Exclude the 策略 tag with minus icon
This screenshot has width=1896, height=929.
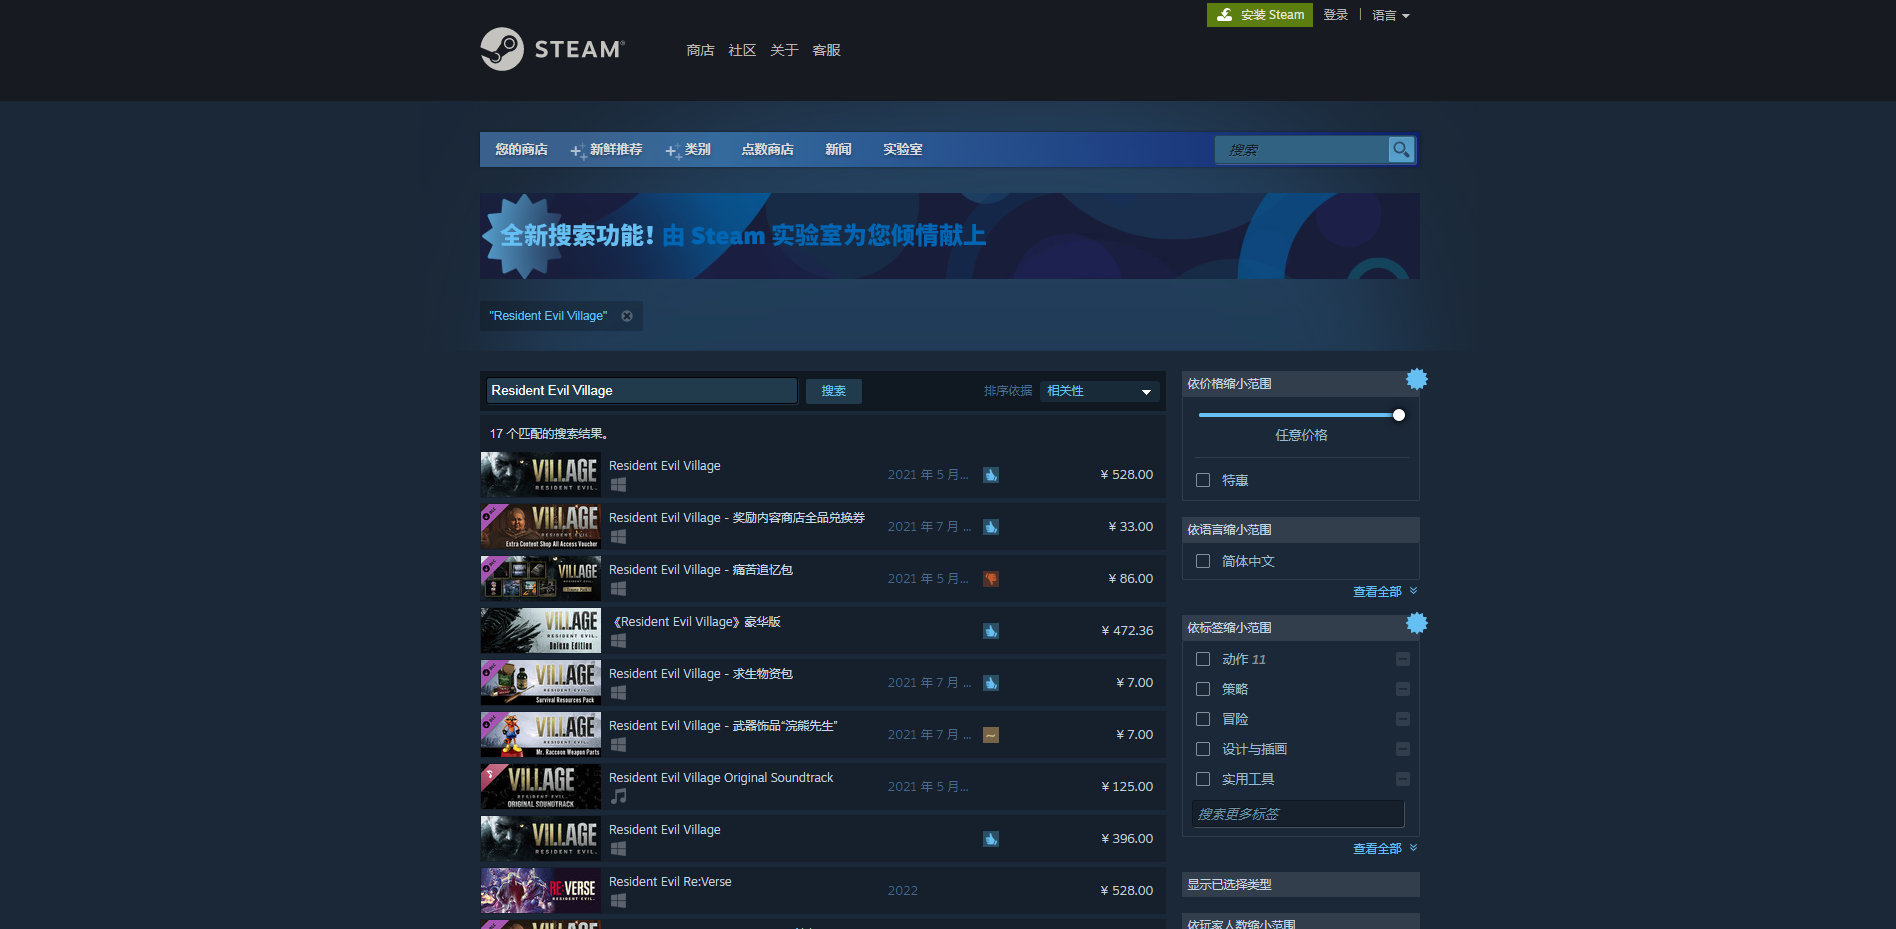1403,689
